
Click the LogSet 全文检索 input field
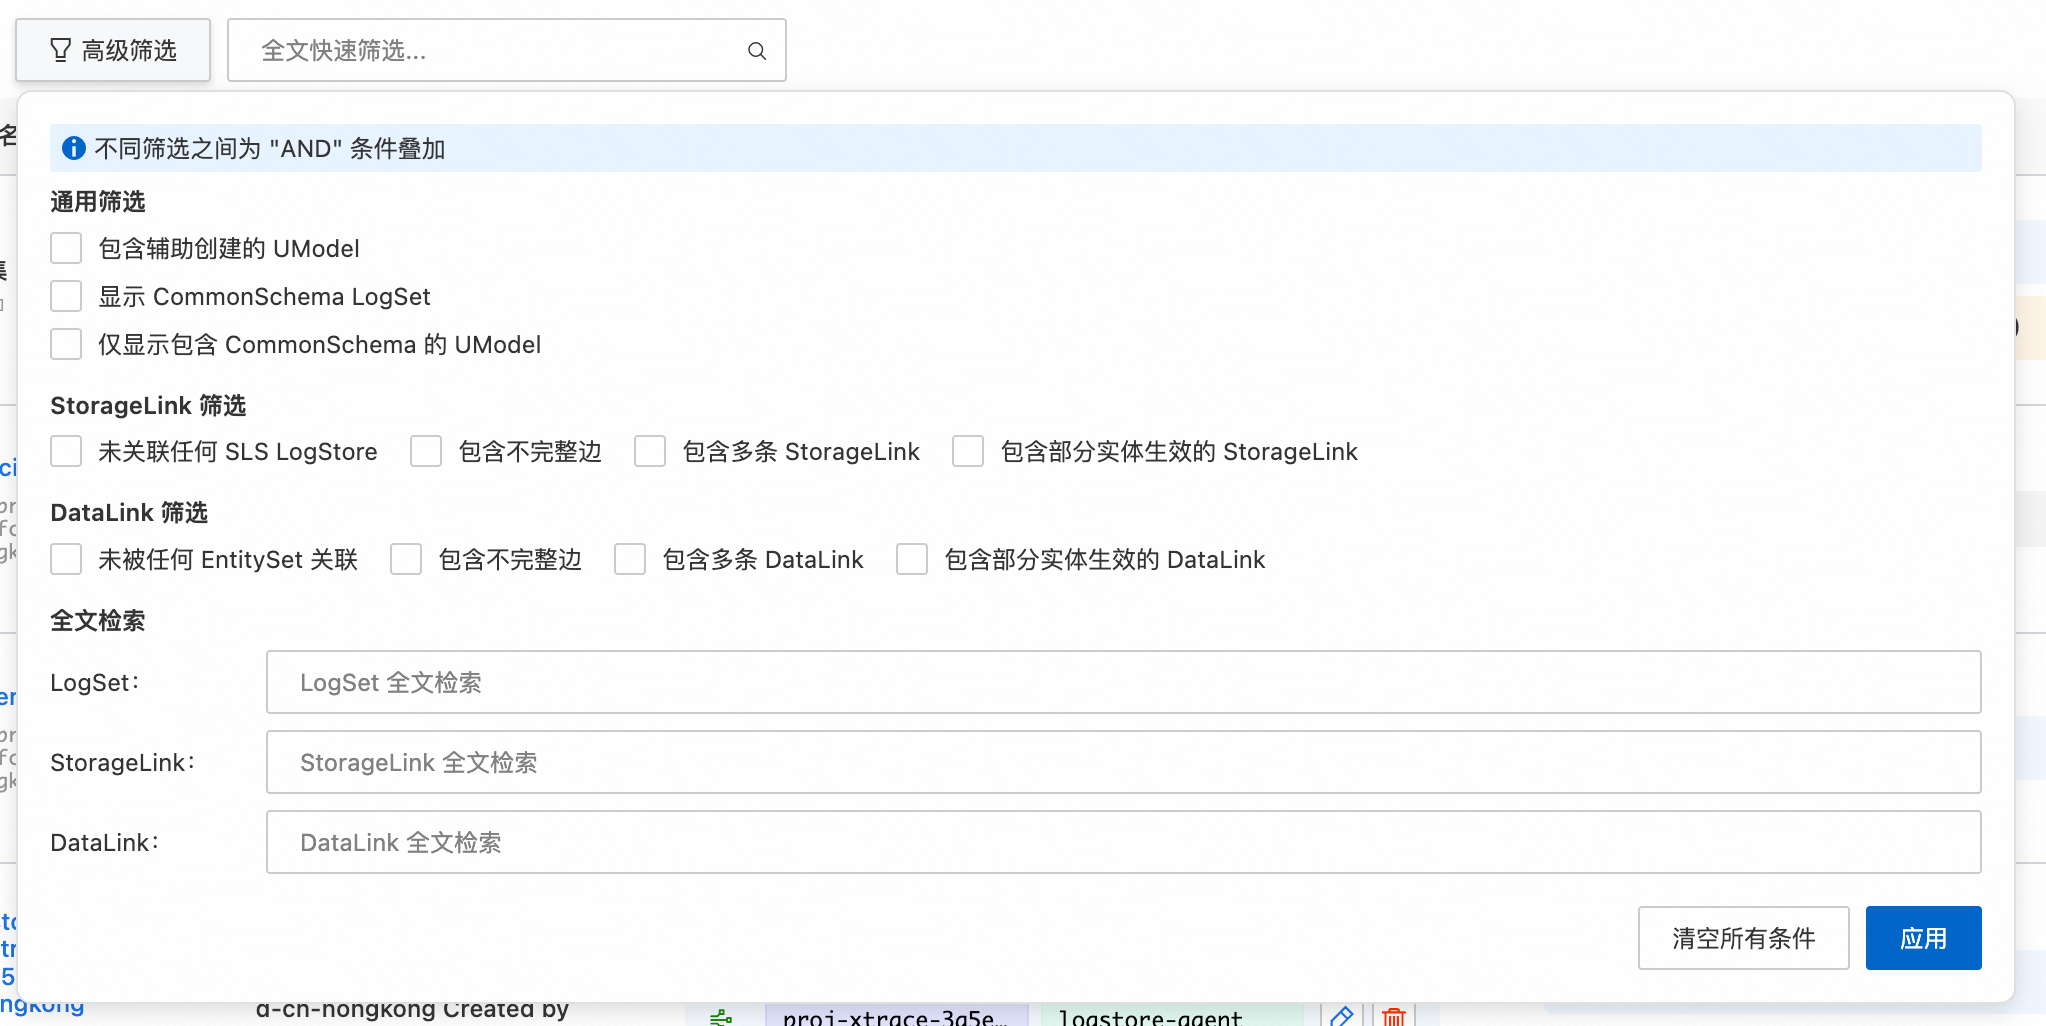(1124, 682)
